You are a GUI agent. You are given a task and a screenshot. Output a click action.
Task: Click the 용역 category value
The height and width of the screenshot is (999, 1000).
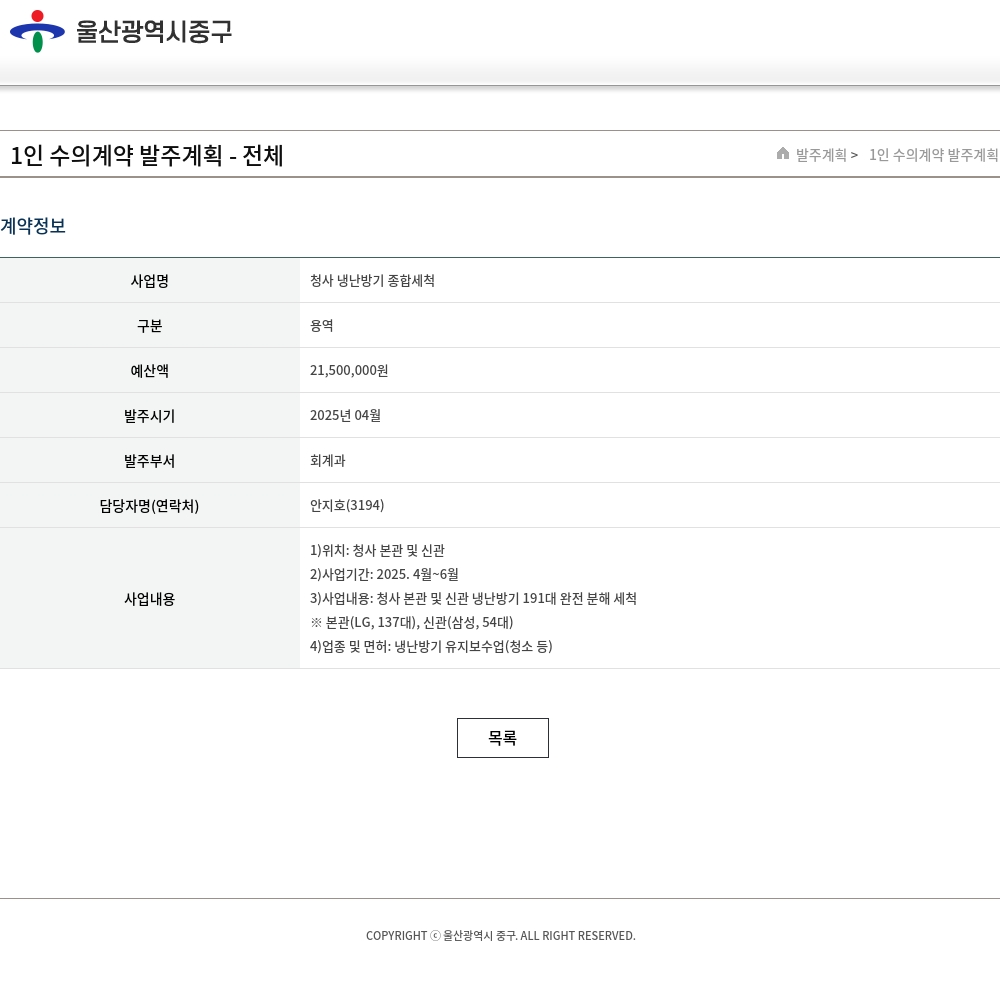click(322, 326)
